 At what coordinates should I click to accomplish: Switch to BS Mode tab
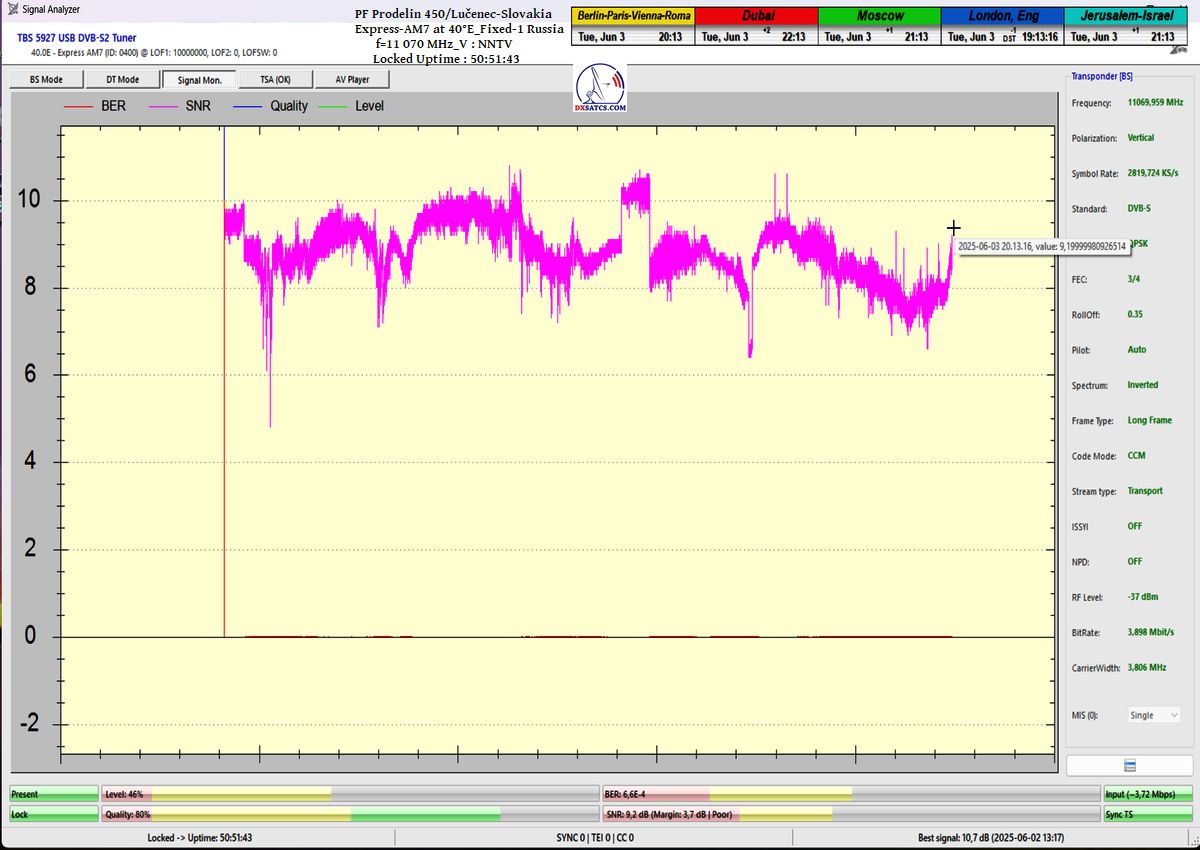click(x=45, y=80)
